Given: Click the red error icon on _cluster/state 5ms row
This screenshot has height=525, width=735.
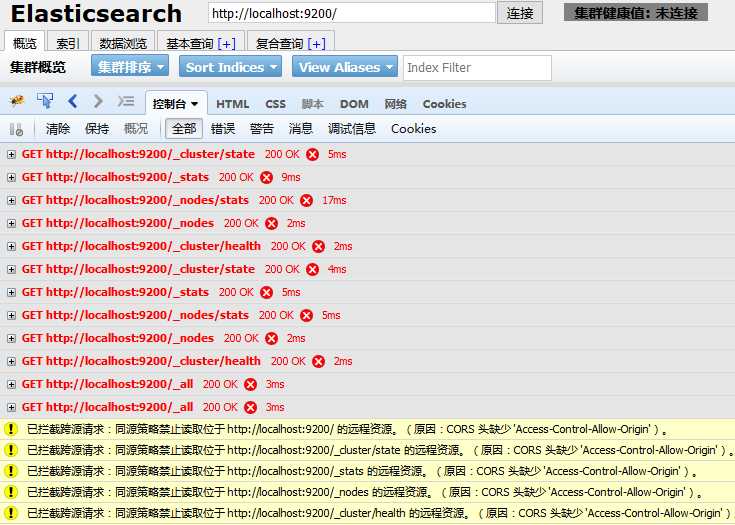Looking at the screenshot, I should [x=313, y=155].
